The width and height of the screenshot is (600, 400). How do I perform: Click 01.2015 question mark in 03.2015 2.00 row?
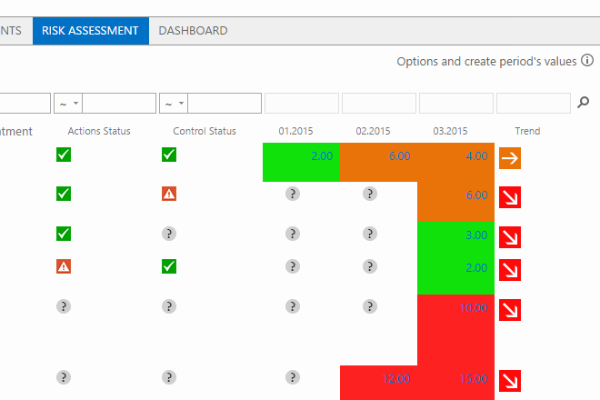(x=293, y=266)
